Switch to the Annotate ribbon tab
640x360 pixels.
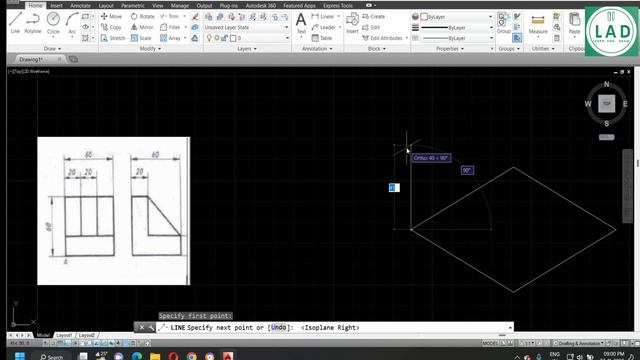pyautogui.click(x=80, y=6)
